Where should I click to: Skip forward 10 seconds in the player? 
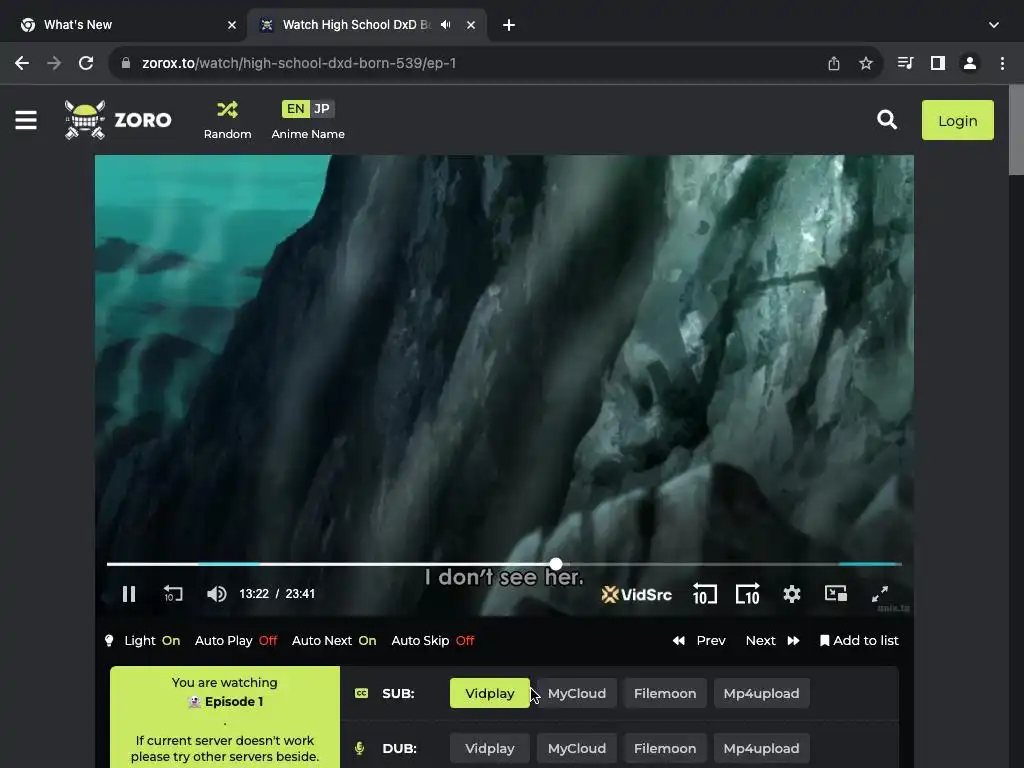[748, 594]
